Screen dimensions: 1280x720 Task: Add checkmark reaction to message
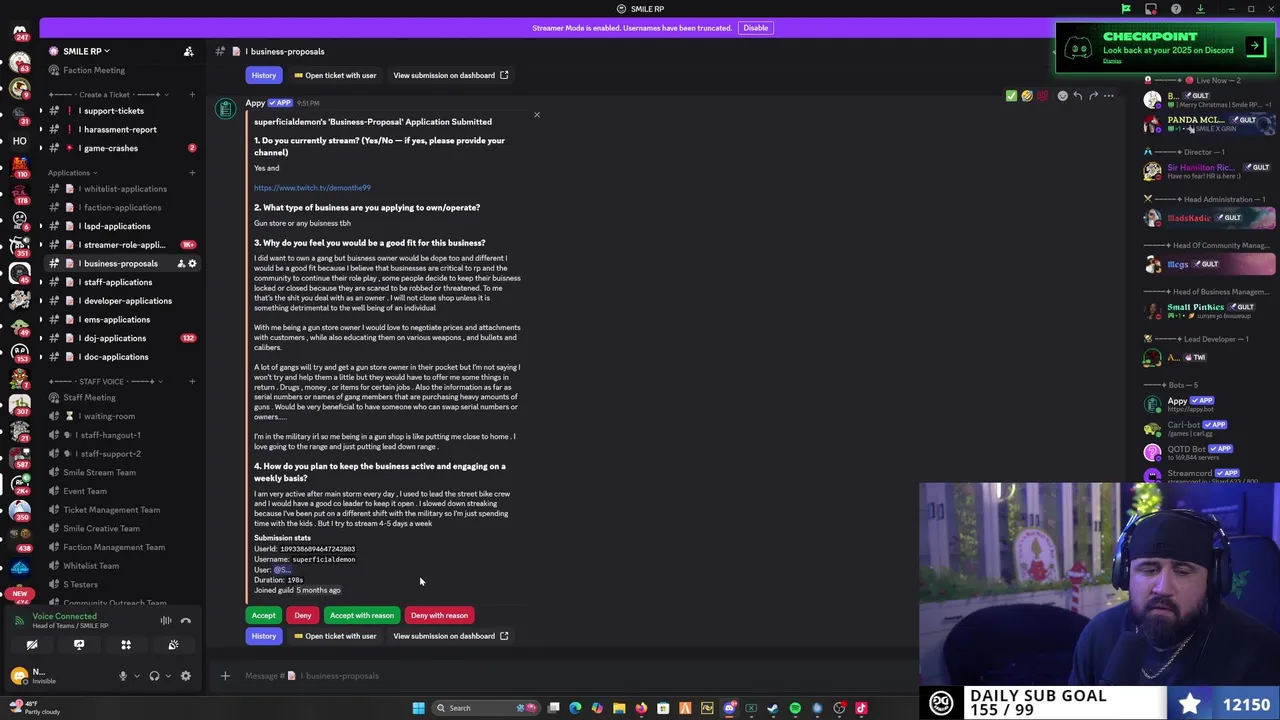point(1011,96)
